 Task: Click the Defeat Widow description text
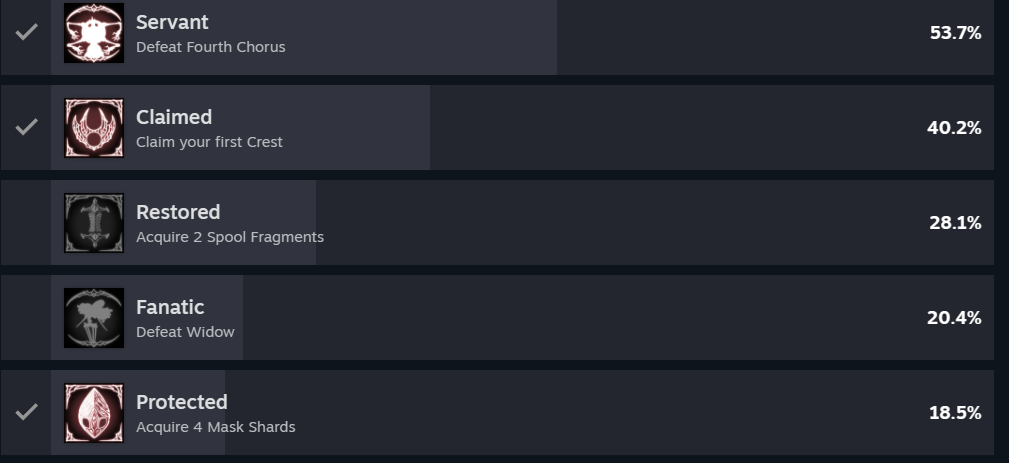click(x=185, y=332)
